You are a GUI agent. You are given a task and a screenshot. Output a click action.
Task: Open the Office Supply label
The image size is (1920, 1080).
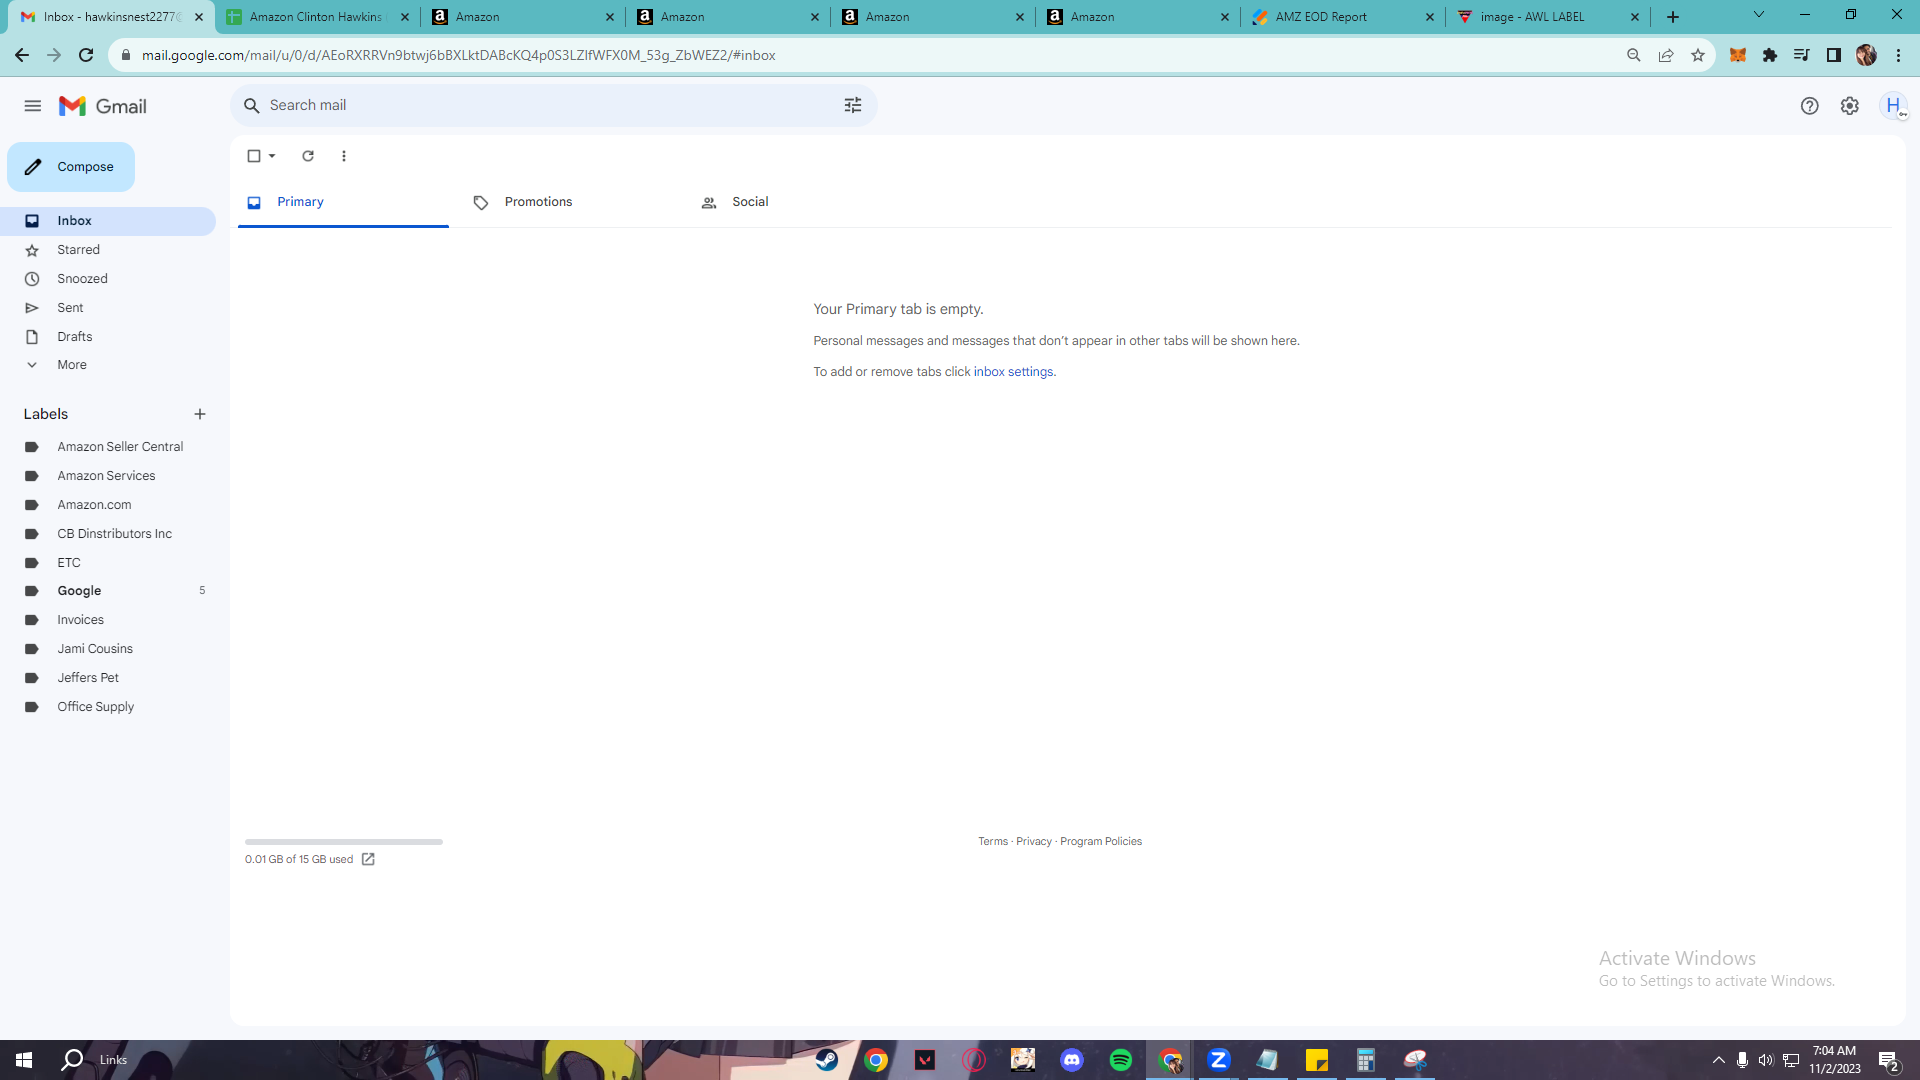tap(108, 707)
